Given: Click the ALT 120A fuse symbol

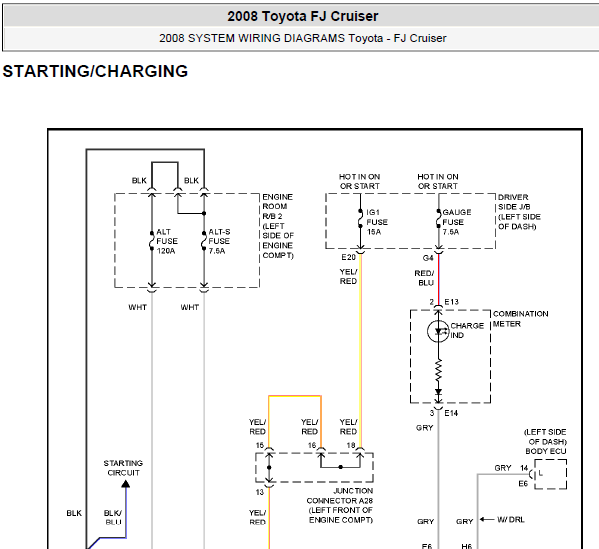Looking at the screenshot, I should pyautogui.click(x=152, y=241).
